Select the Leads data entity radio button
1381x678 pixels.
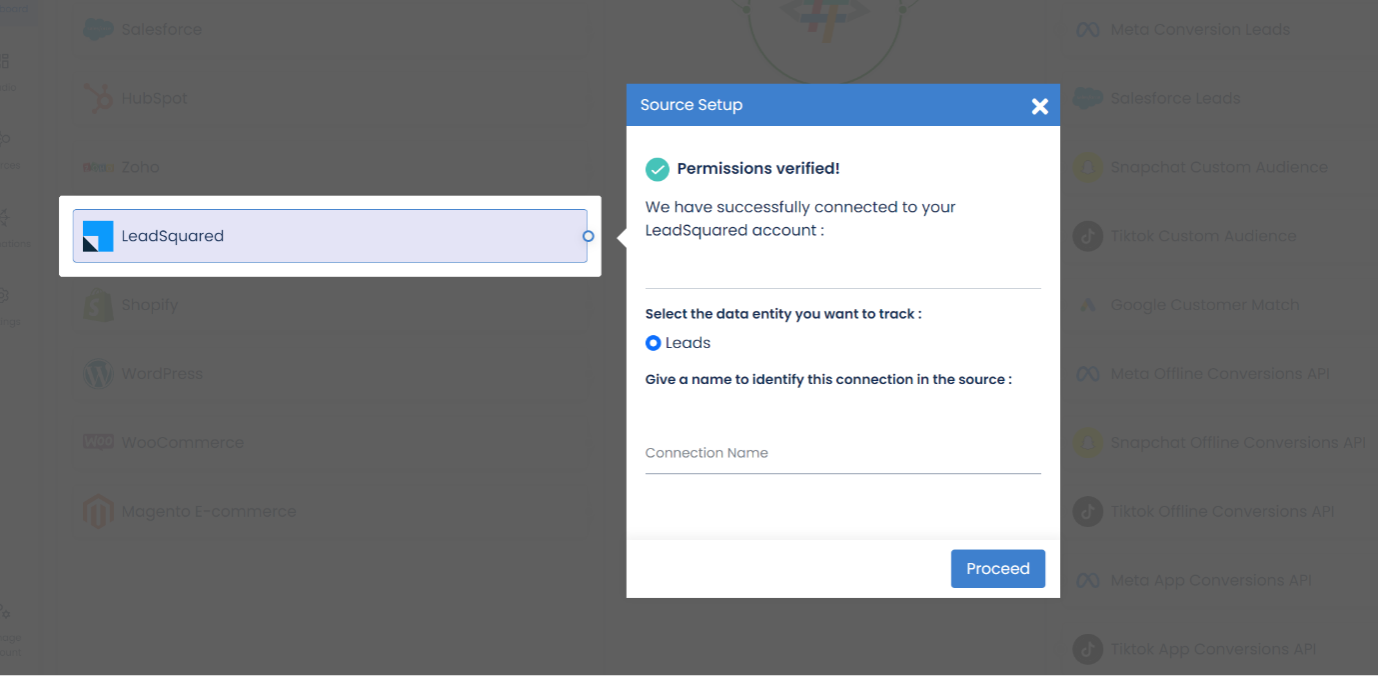pos(653,343)
